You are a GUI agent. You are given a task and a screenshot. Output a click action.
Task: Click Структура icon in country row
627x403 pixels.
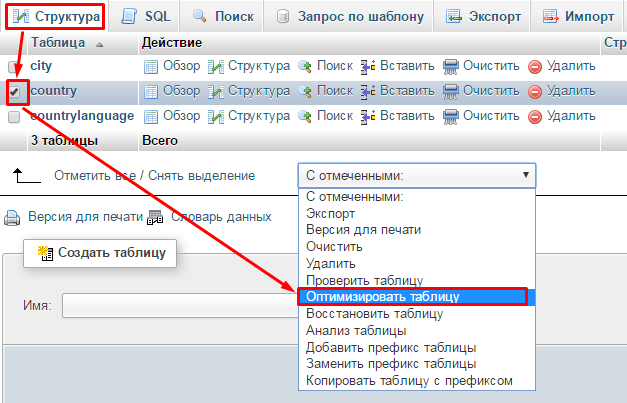(216, 92)
